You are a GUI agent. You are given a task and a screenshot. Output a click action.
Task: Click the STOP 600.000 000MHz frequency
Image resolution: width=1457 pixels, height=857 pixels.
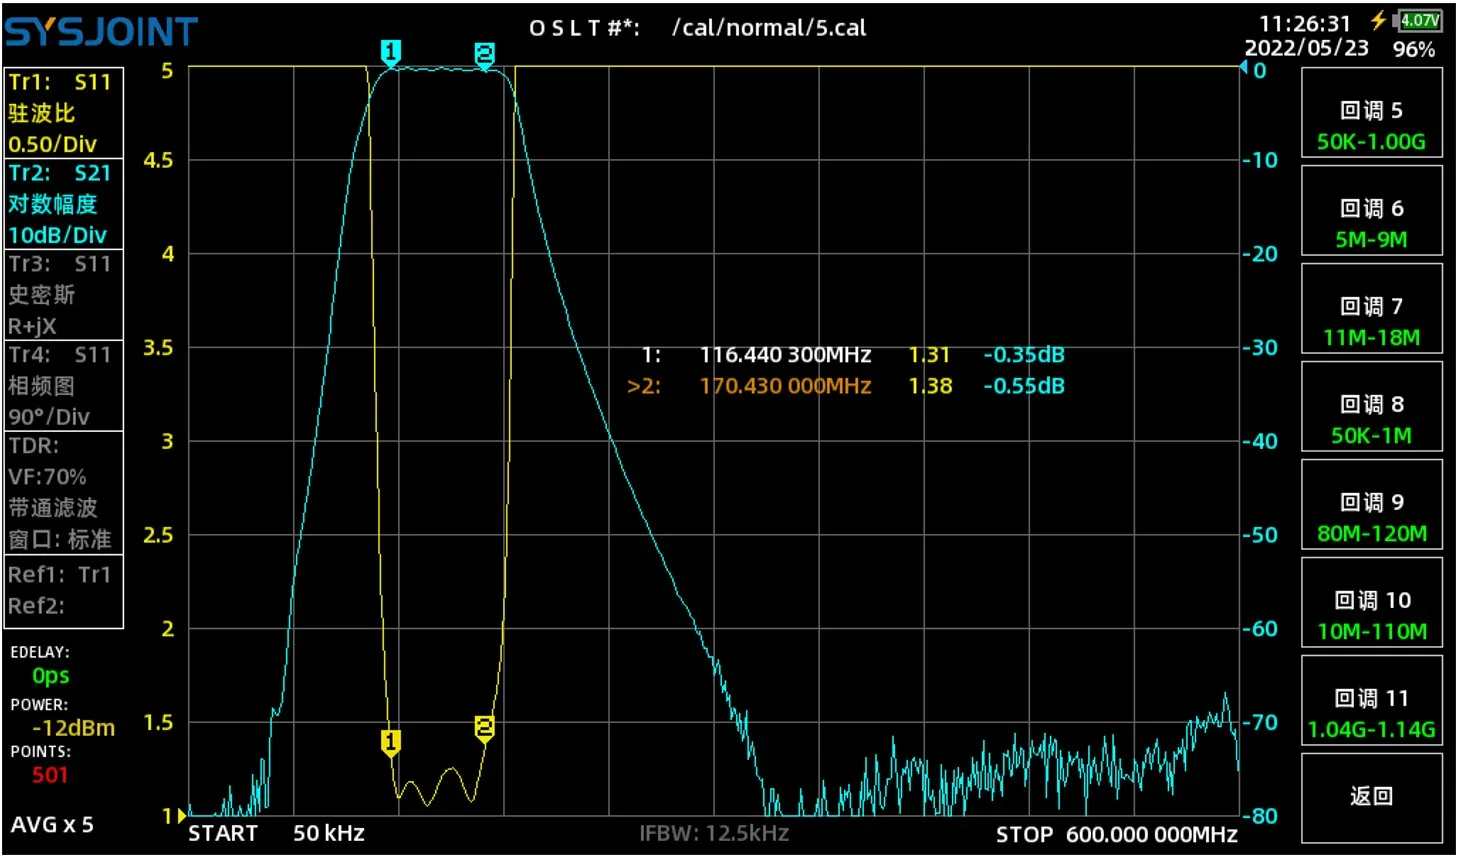tap(1116, 834)
